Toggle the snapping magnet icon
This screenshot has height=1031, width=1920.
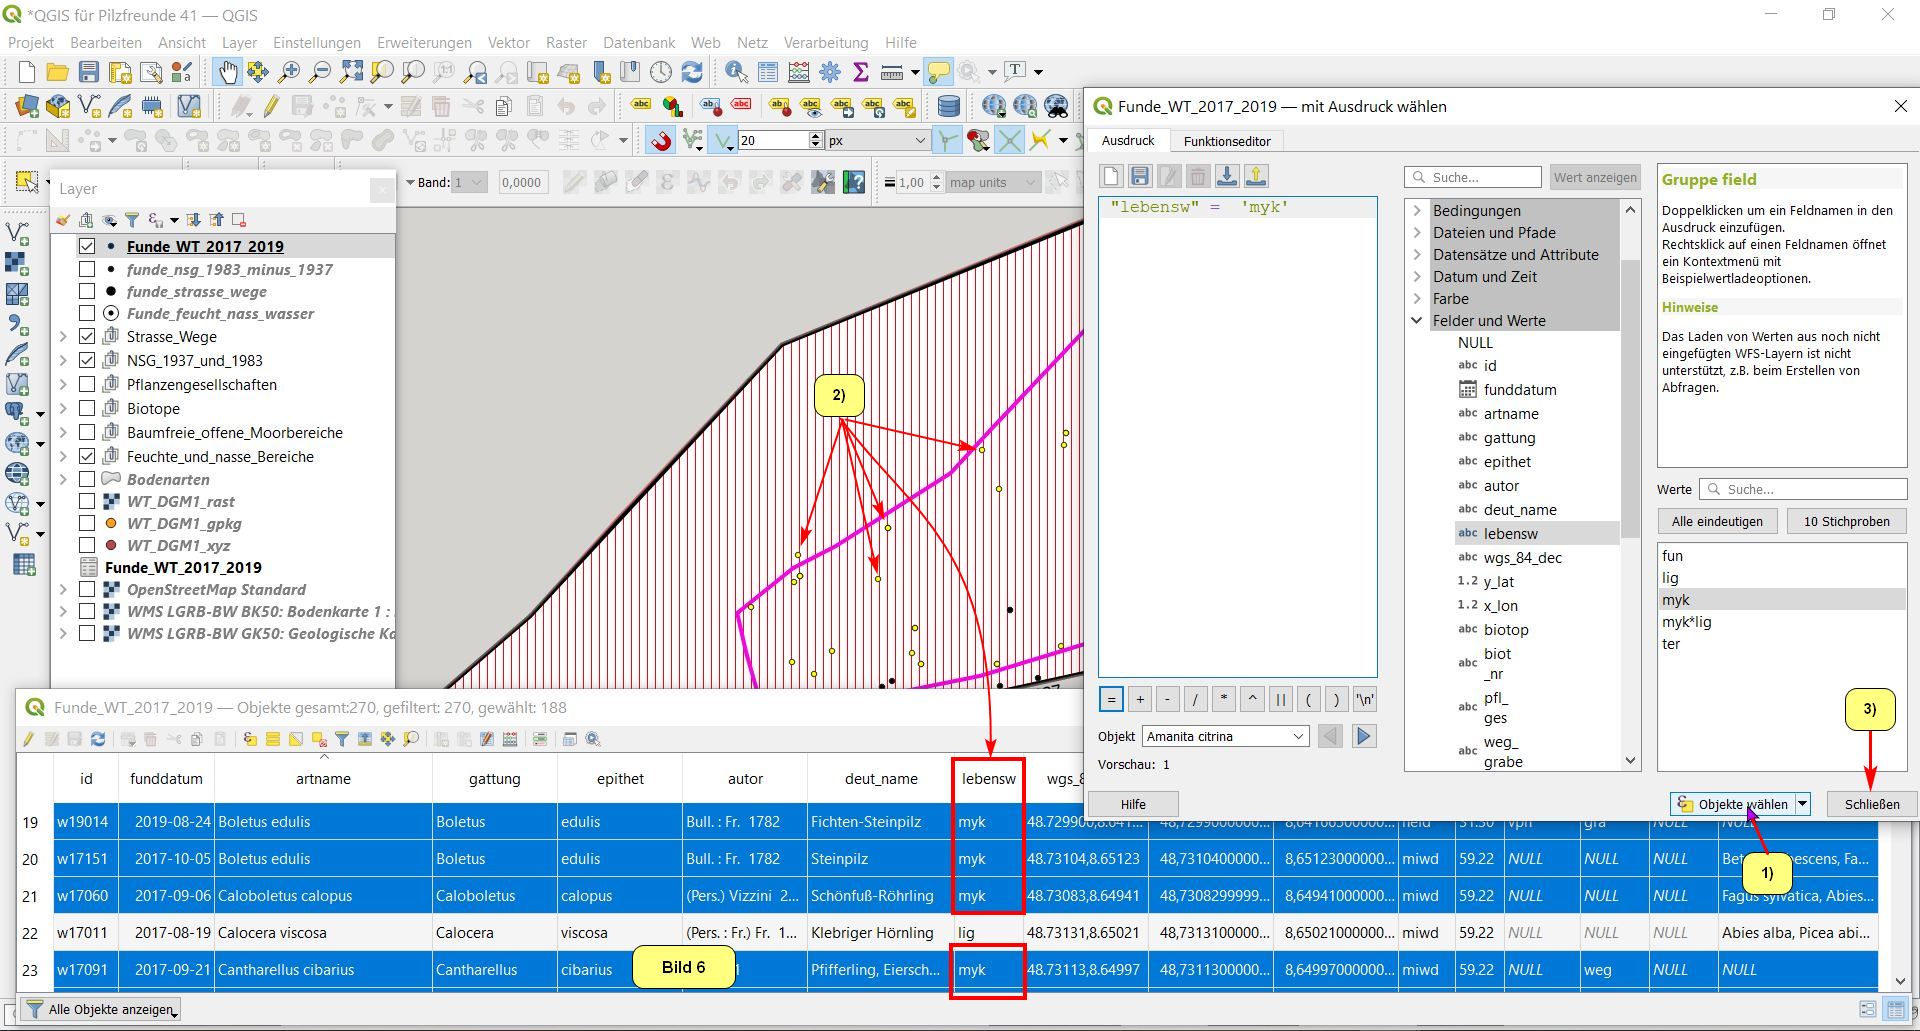[660, 141]
